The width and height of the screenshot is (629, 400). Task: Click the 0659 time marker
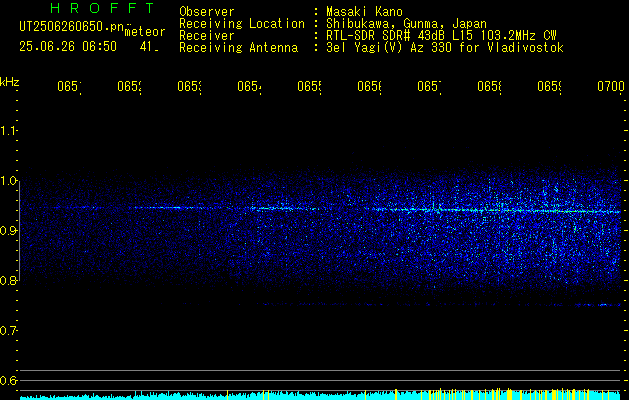(x=550, y=86)
